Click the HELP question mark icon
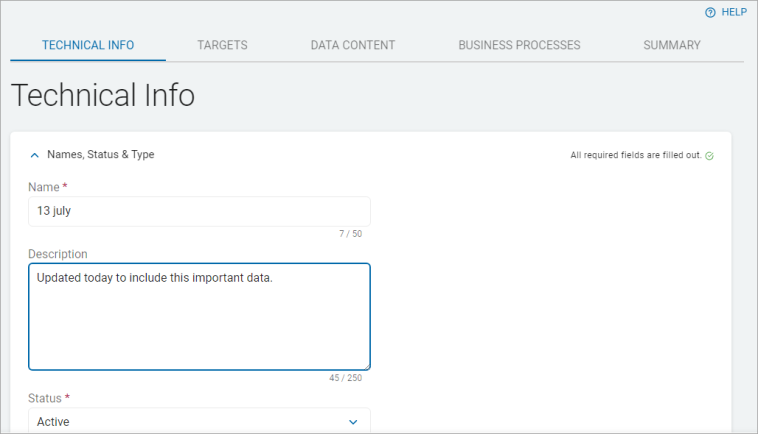 (x=710, y=12)
